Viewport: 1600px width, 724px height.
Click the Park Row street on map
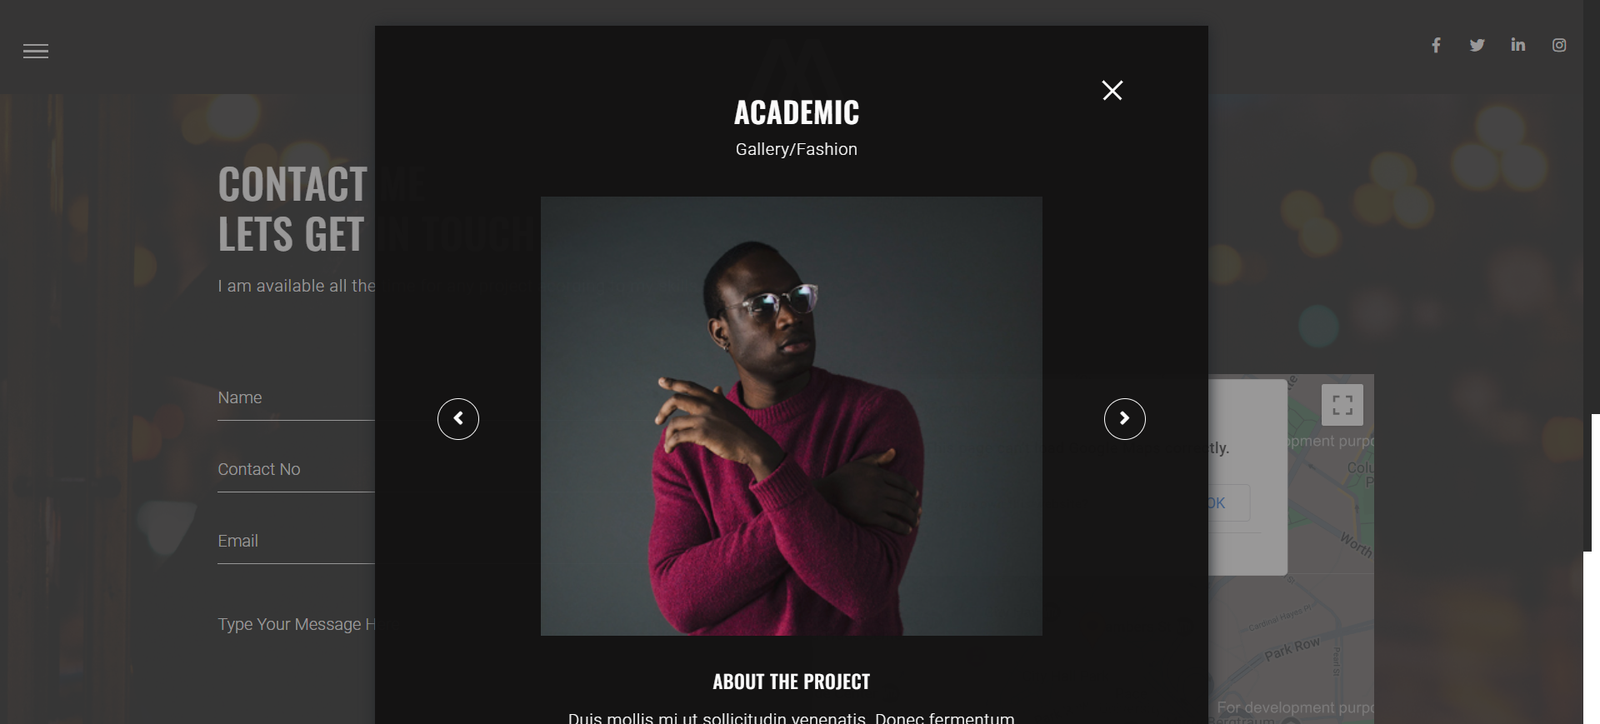coord(1293,648)
